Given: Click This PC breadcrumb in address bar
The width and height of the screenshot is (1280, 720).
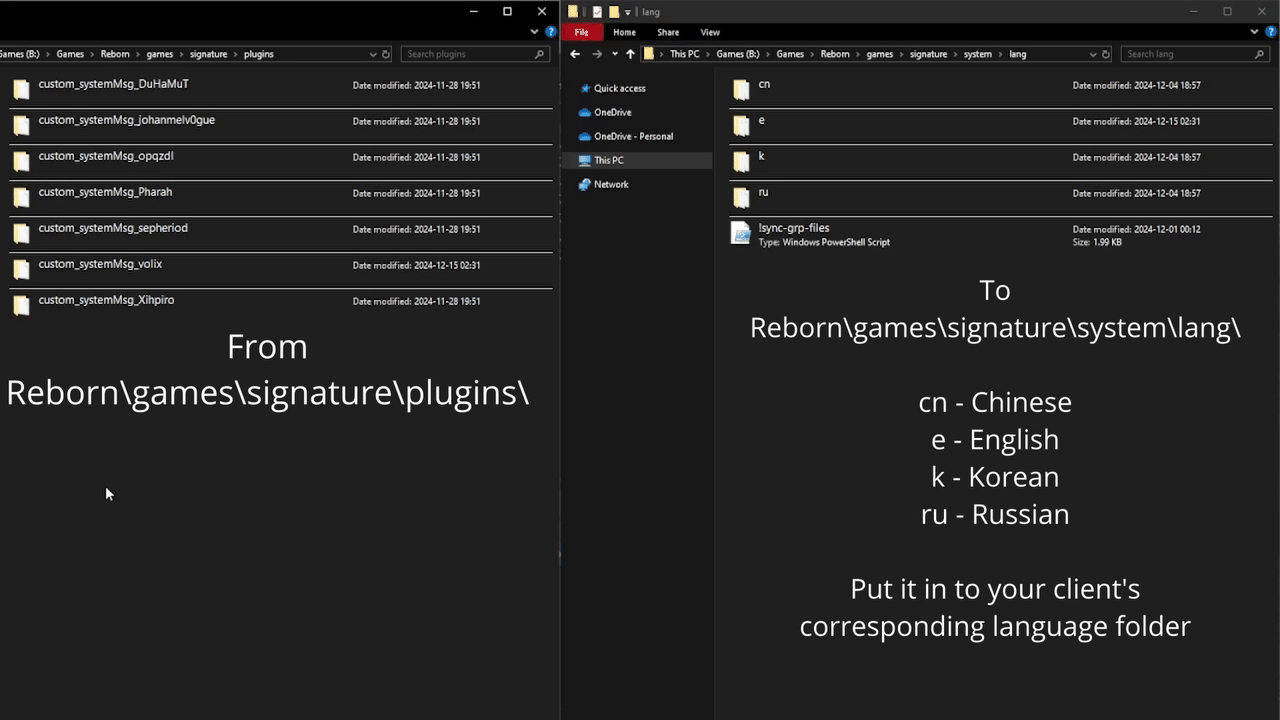Looking at the screenshot, I should tap(685, 54).
